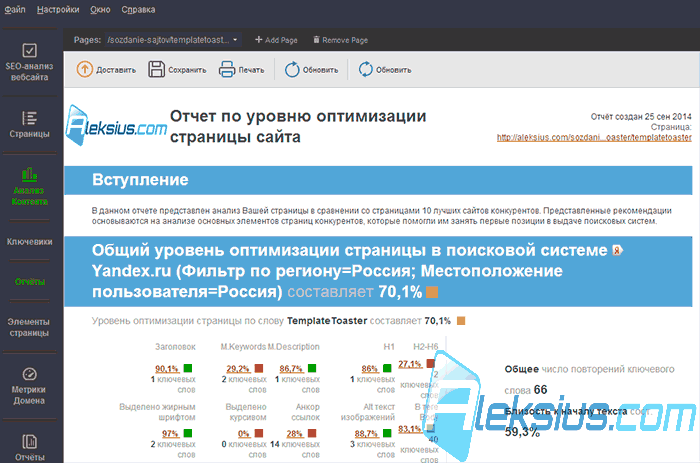Click the Add Page button
This screenshot has width=700, height=463.
[x=276, y=40]
